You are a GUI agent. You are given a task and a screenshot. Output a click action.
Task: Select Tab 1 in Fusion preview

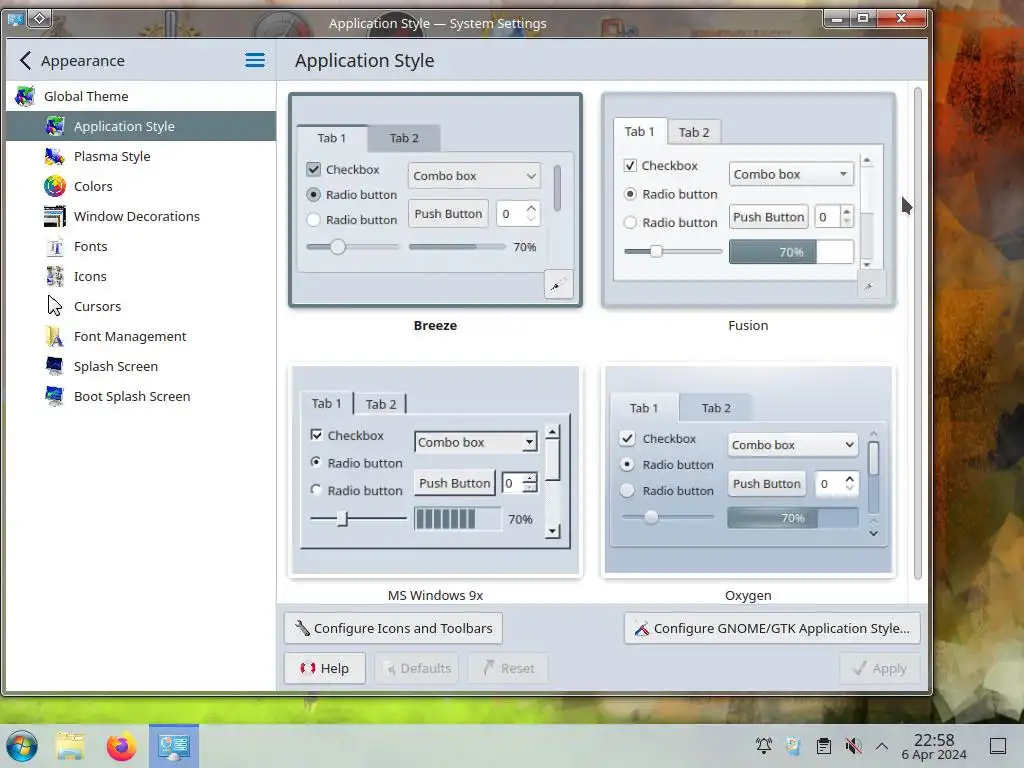(x=639, y=131)
